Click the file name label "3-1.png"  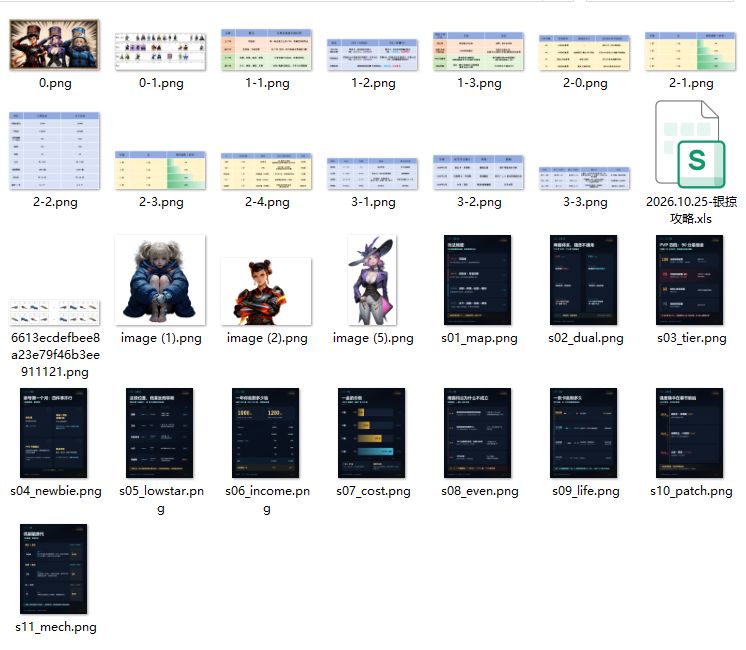pos(373,202)
